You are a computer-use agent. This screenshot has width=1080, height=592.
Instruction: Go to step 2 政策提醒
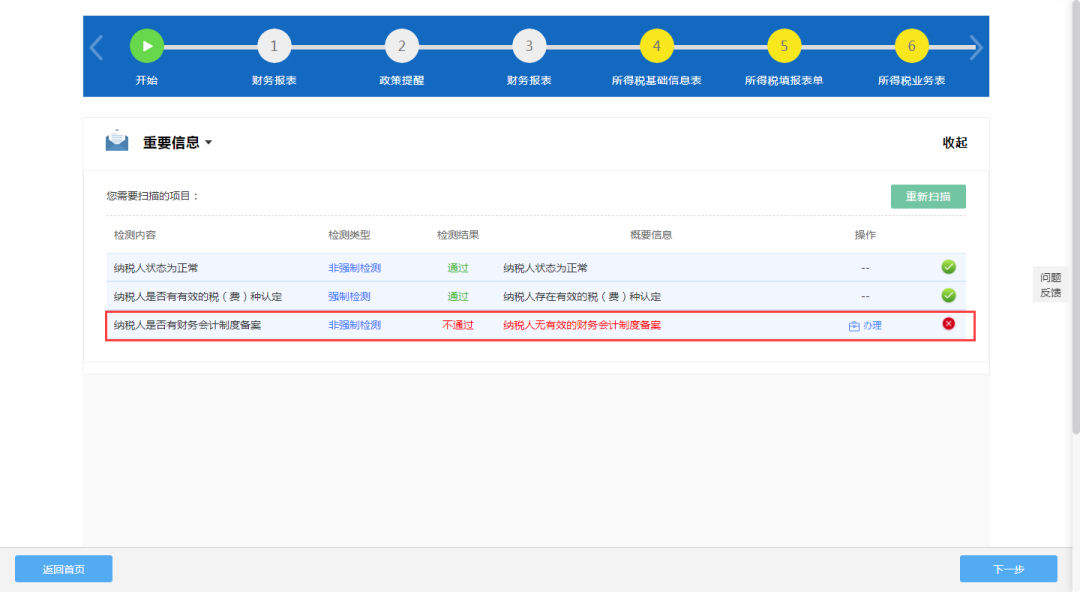point(402,46)
